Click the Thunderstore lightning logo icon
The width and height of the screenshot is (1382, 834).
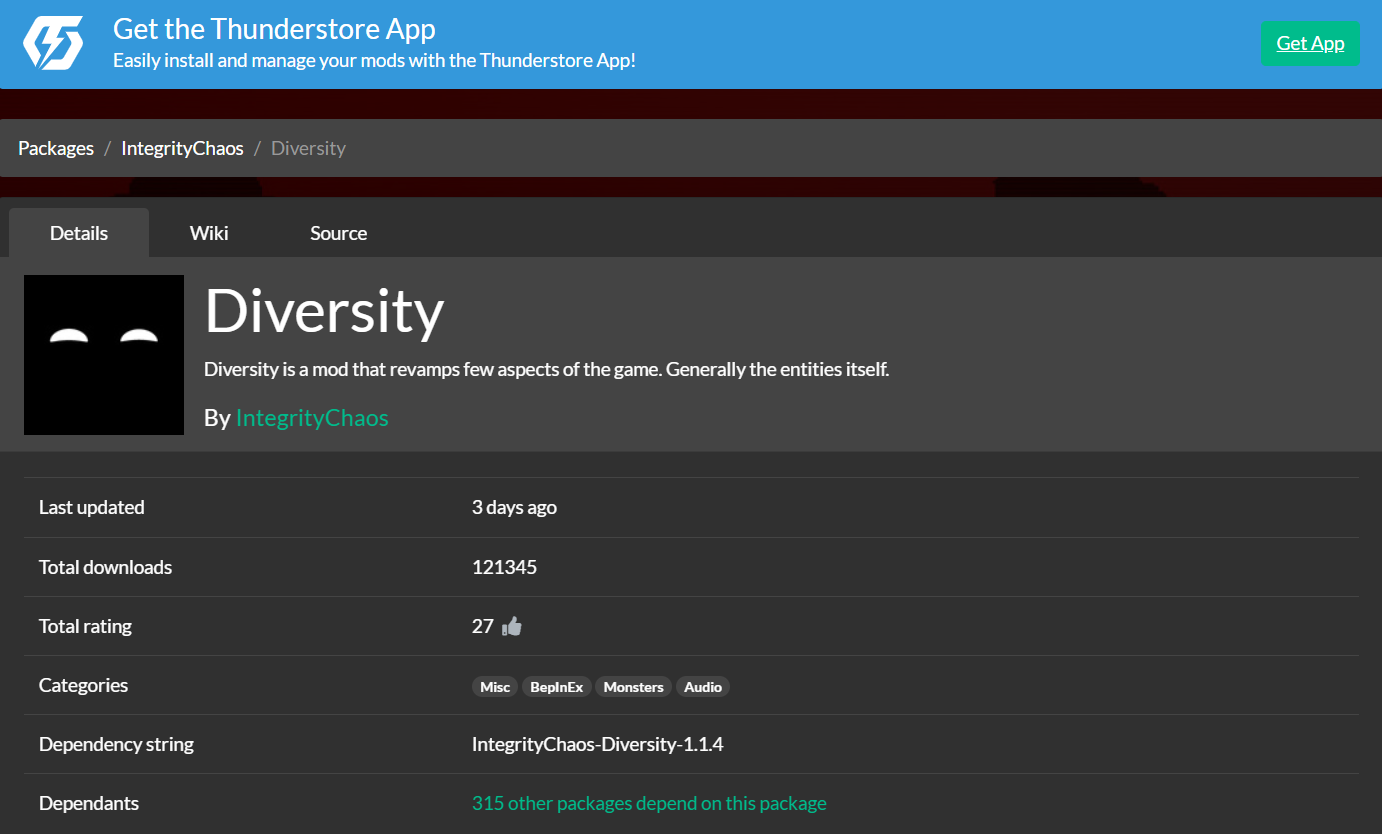point(53,42)
